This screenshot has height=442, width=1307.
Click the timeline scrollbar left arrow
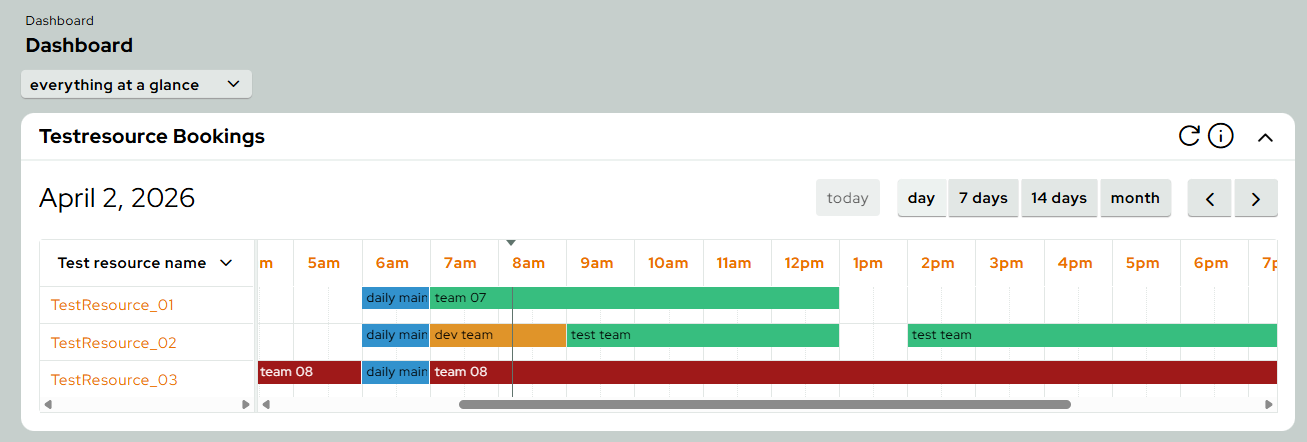coord(265,405)
